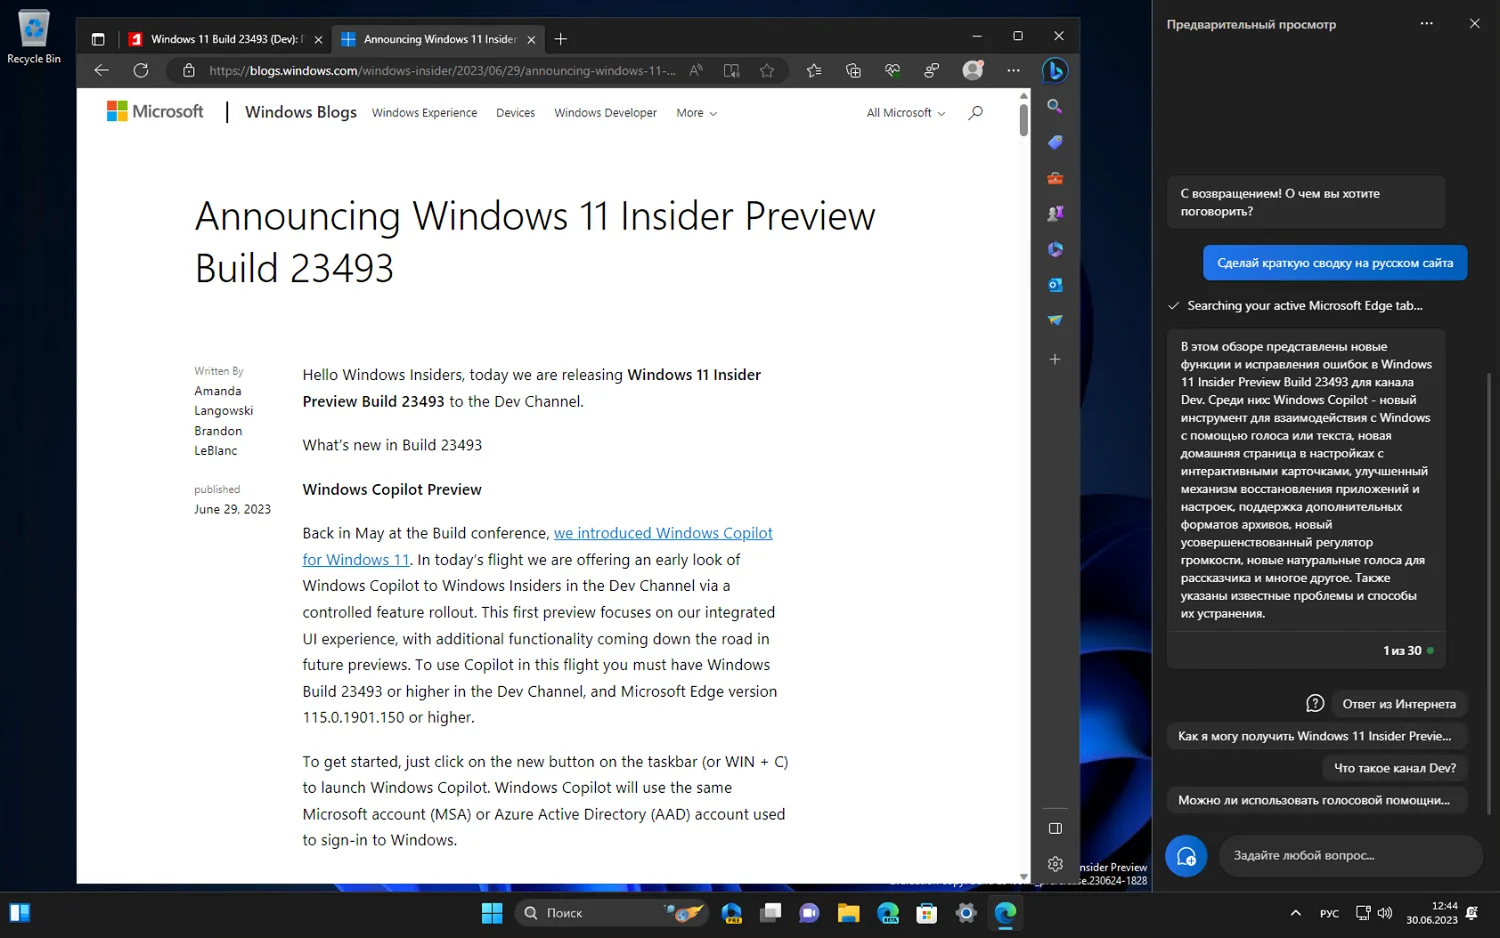Open the Games chess-piece sidebar icon
The image size is (1500, 938).
point(1054,213)
